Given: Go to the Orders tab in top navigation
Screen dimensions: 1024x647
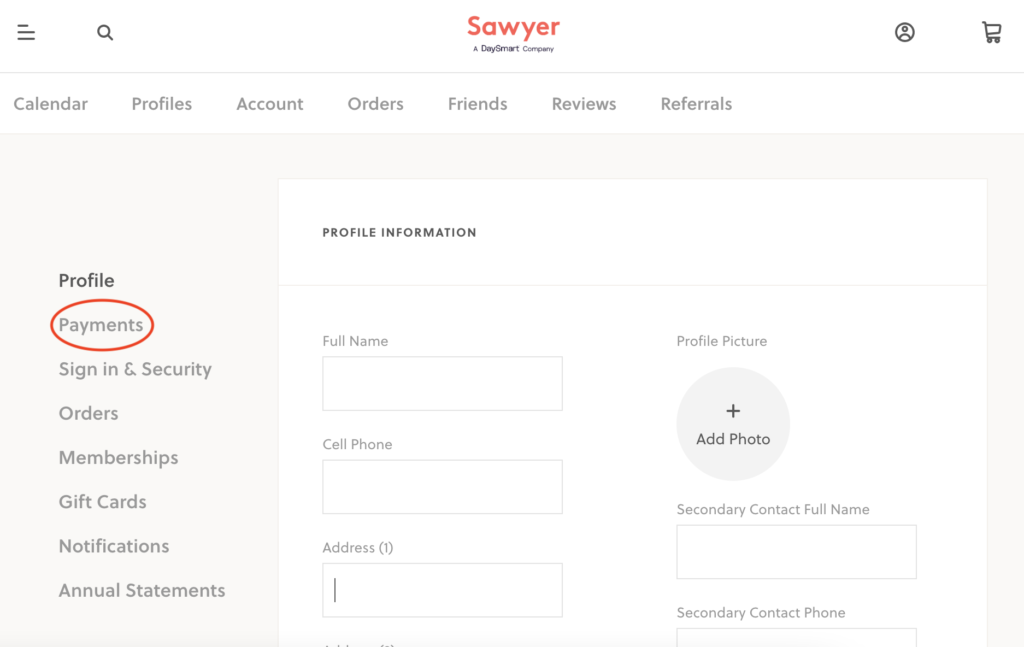Looking at the screenshot, I should (376, 104).
